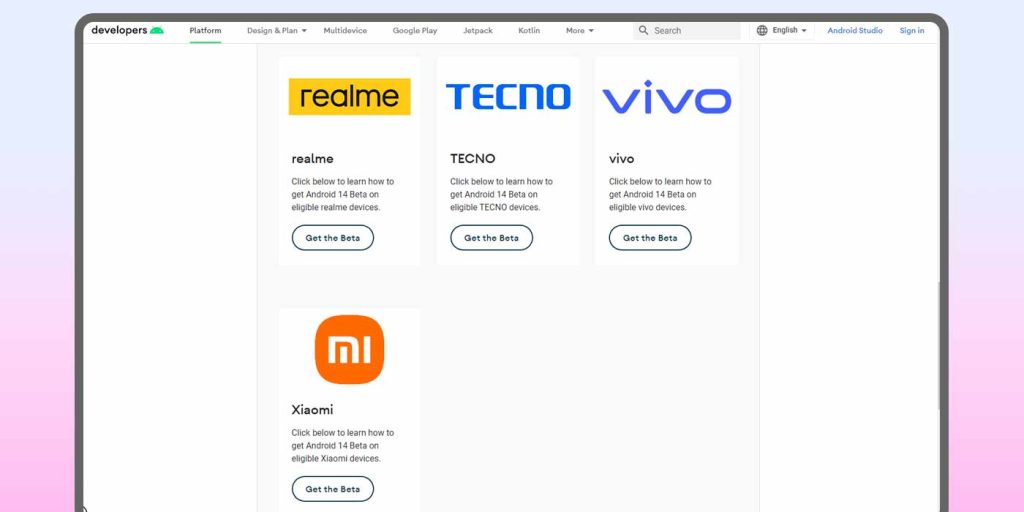Click the TECNO logo image
The width and height of the screenshot is (1024, 512).
coord(508,97)
